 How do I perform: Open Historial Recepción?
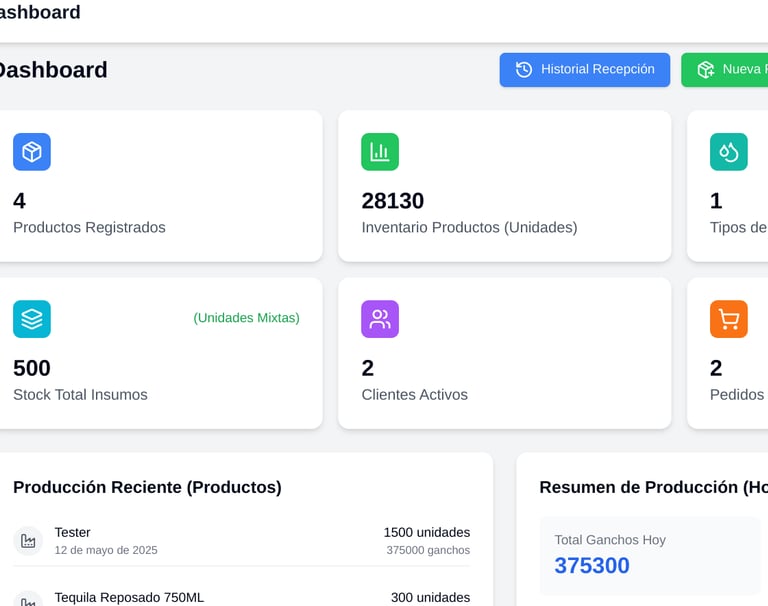coord(585,70)
